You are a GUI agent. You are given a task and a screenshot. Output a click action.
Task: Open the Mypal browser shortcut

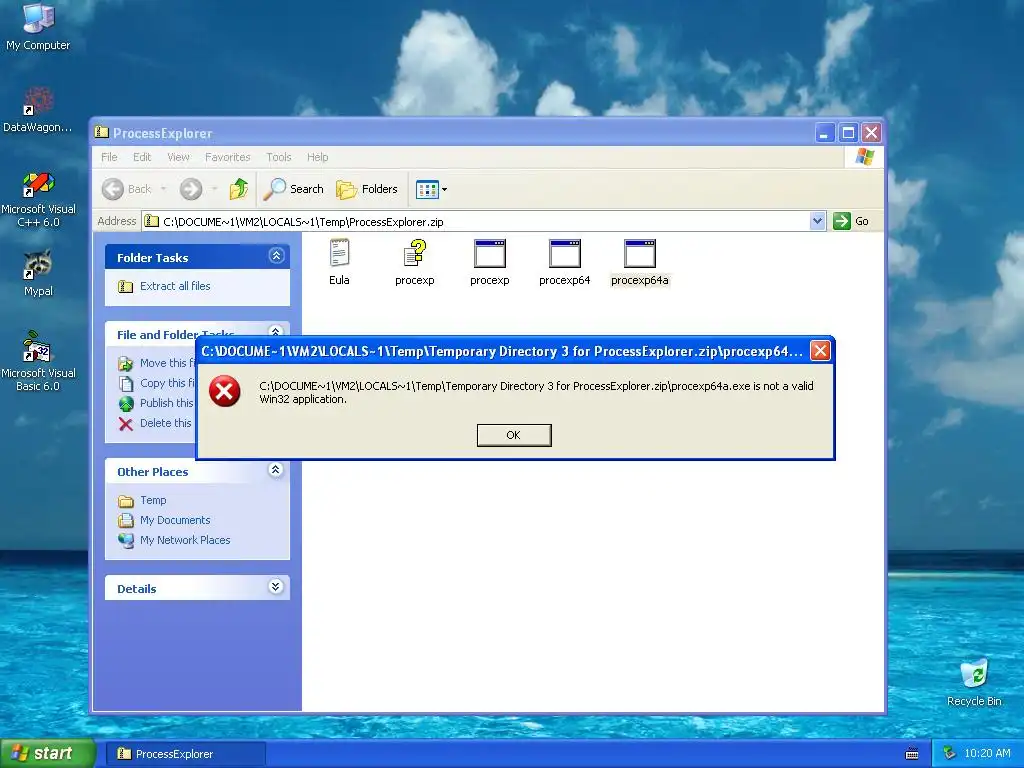[x=38, y=273]
